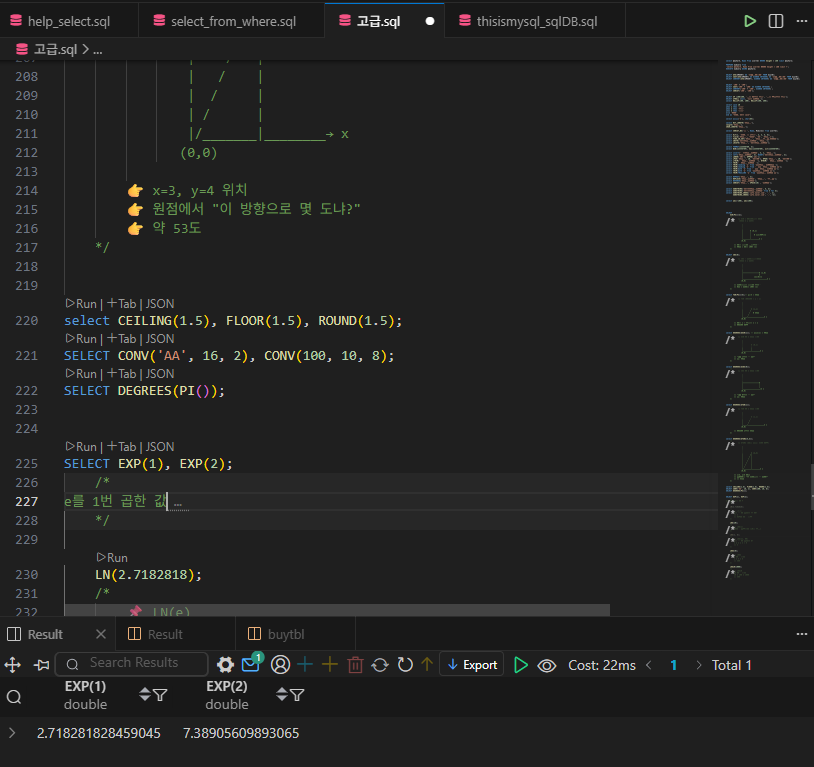This screenshot has height=767, width=814.
Task: Focus the Search Results input field
Action: (132, 663)
